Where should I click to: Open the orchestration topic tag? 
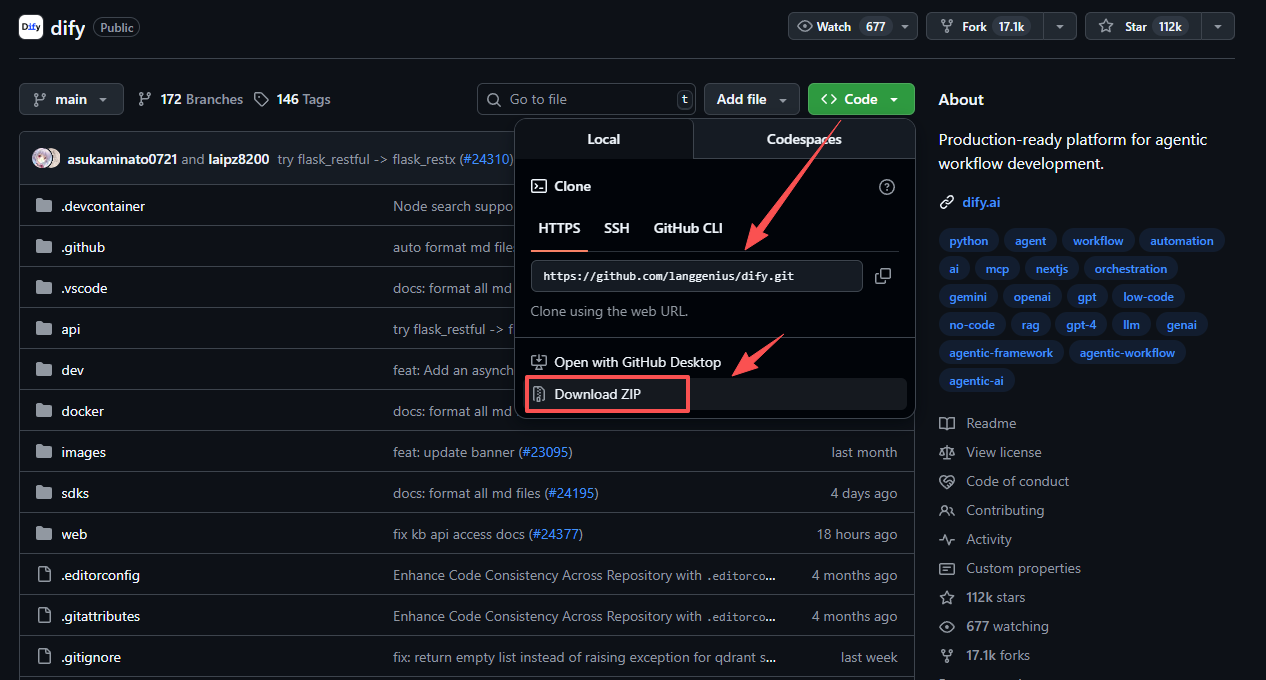click(1131, 269)
